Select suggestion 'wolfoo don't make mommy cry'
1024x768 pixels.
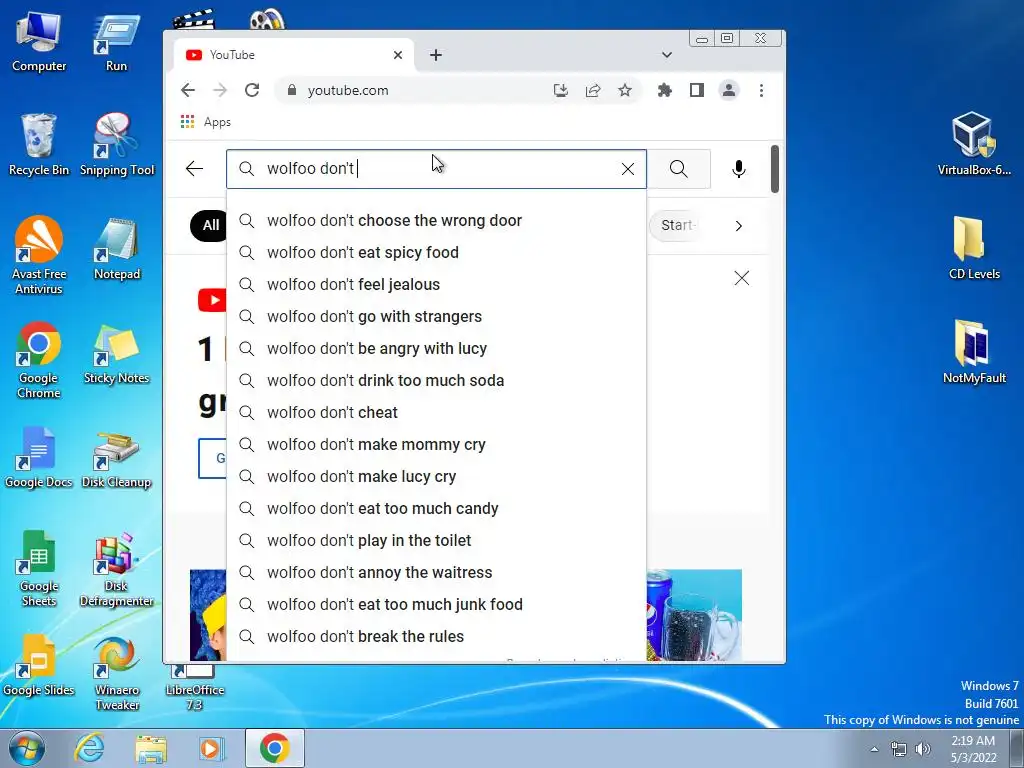pos(437,445)
